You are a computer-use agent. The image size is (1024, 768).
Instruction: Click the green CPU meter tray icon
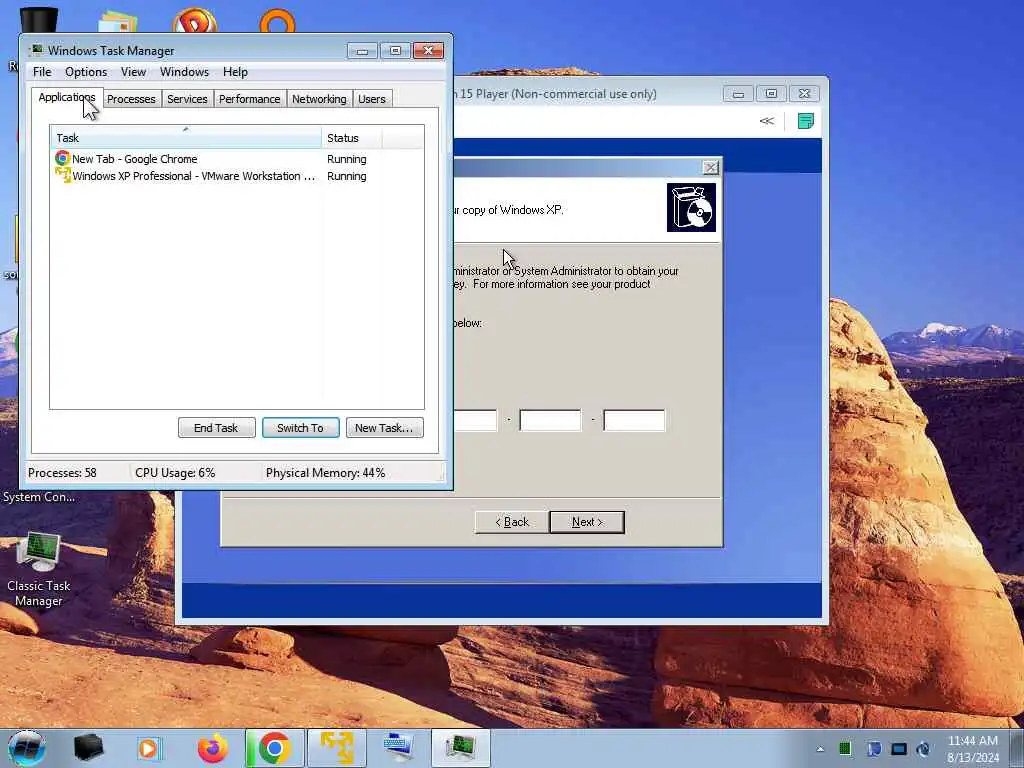coord(845,748)
